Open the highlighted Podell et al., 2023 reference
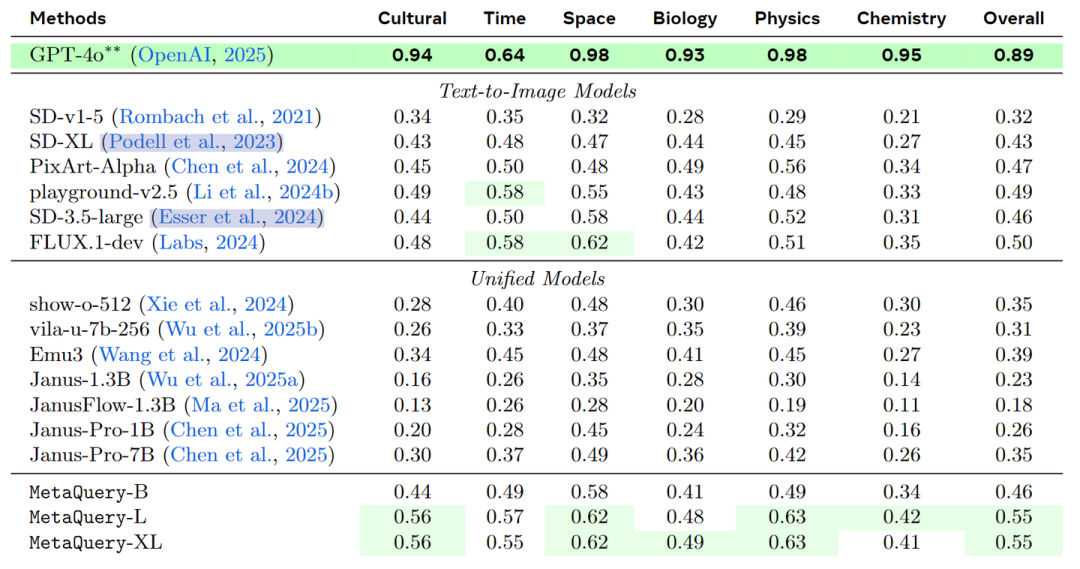The image size is (1080, 569). [x=192, y=142]
